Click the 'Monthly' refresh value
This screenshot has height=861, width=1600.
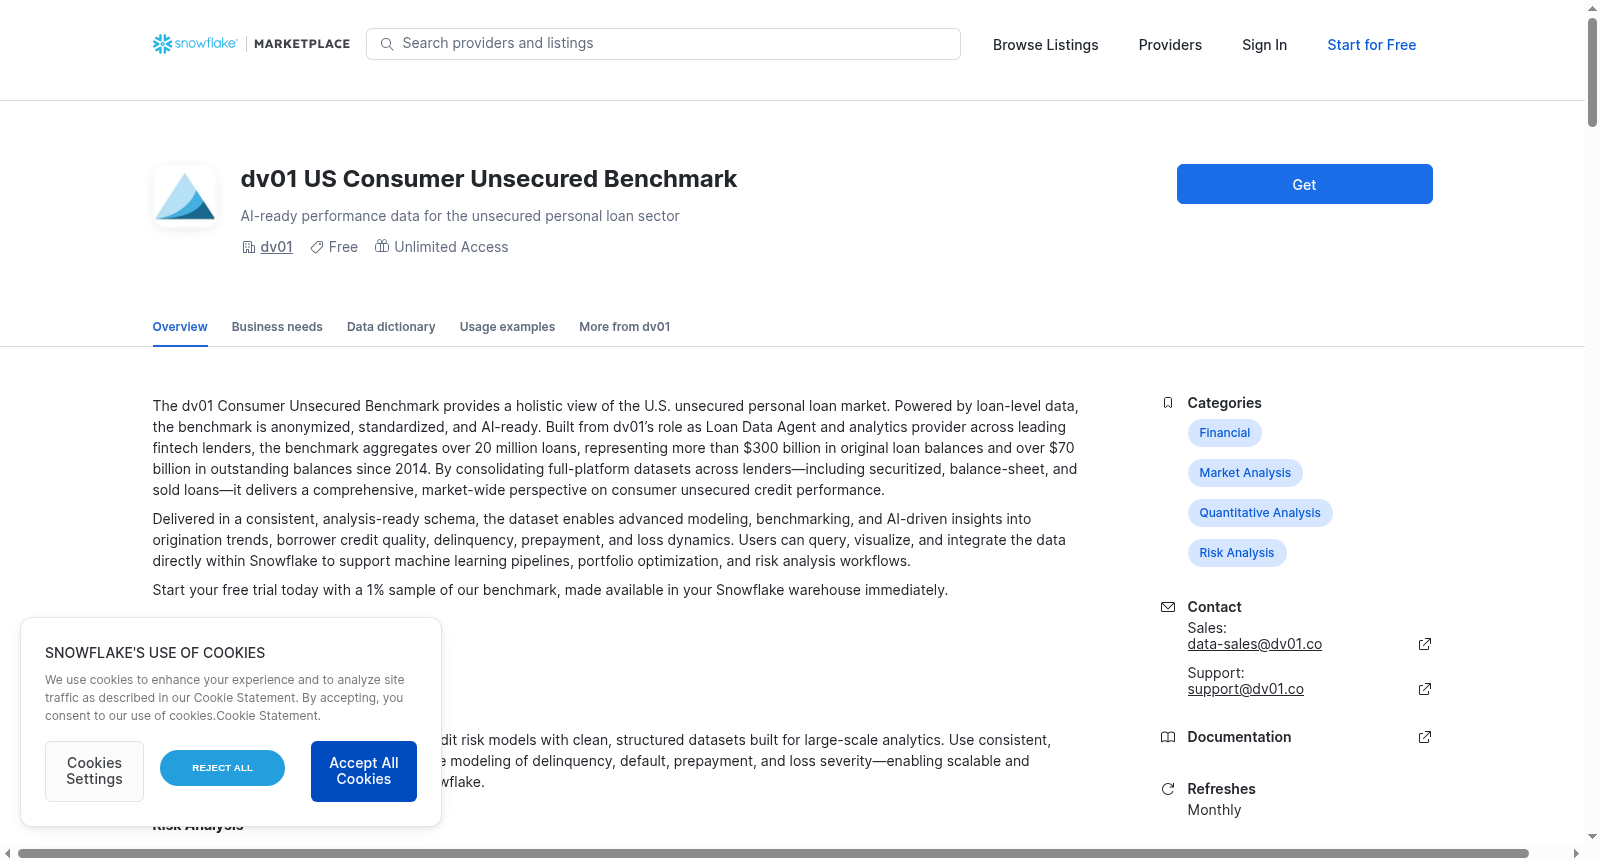click(1214, 810)
